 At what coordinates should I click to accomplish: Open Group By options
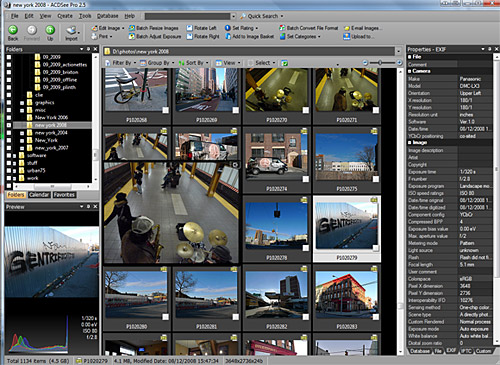click(157, 63)
